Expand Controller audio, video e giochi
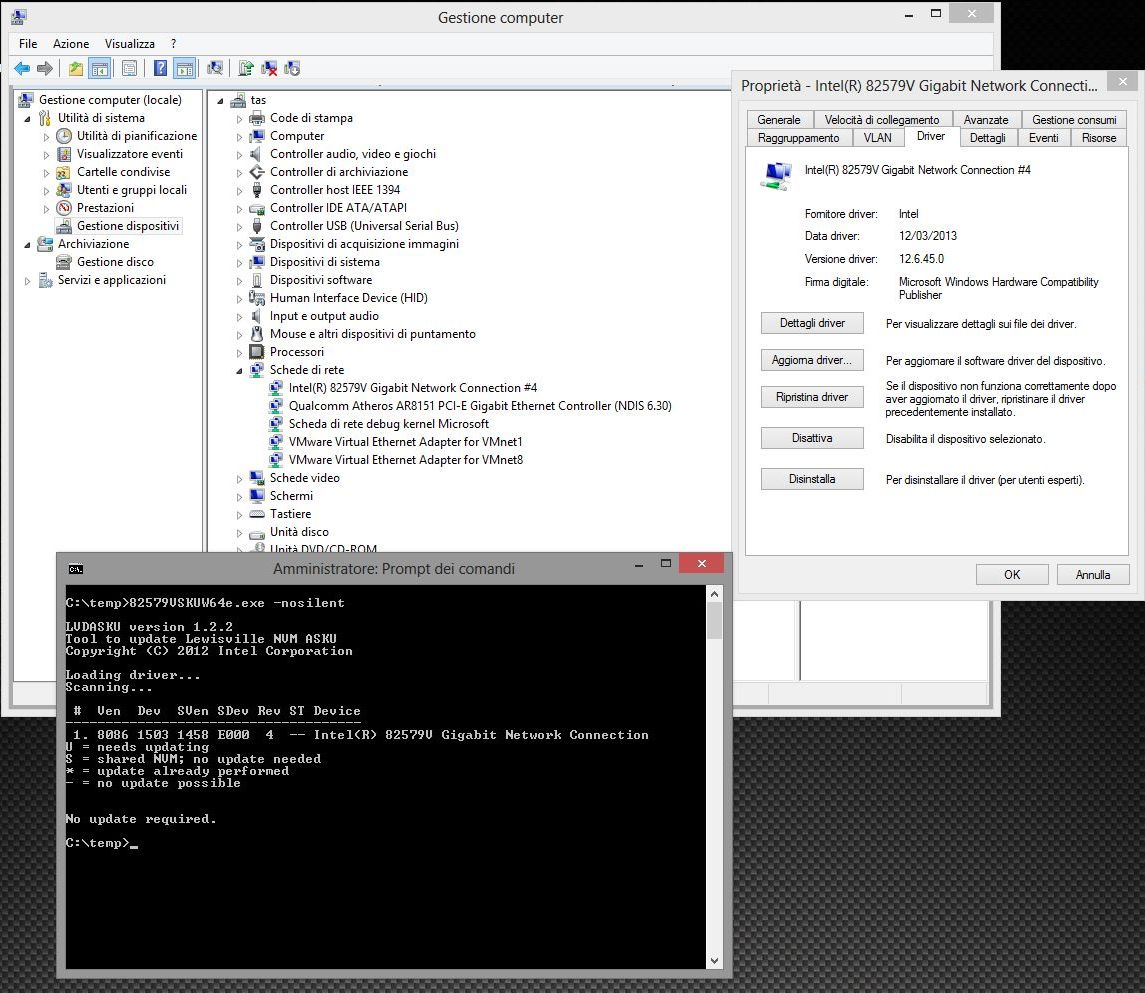 coord(239,154)
